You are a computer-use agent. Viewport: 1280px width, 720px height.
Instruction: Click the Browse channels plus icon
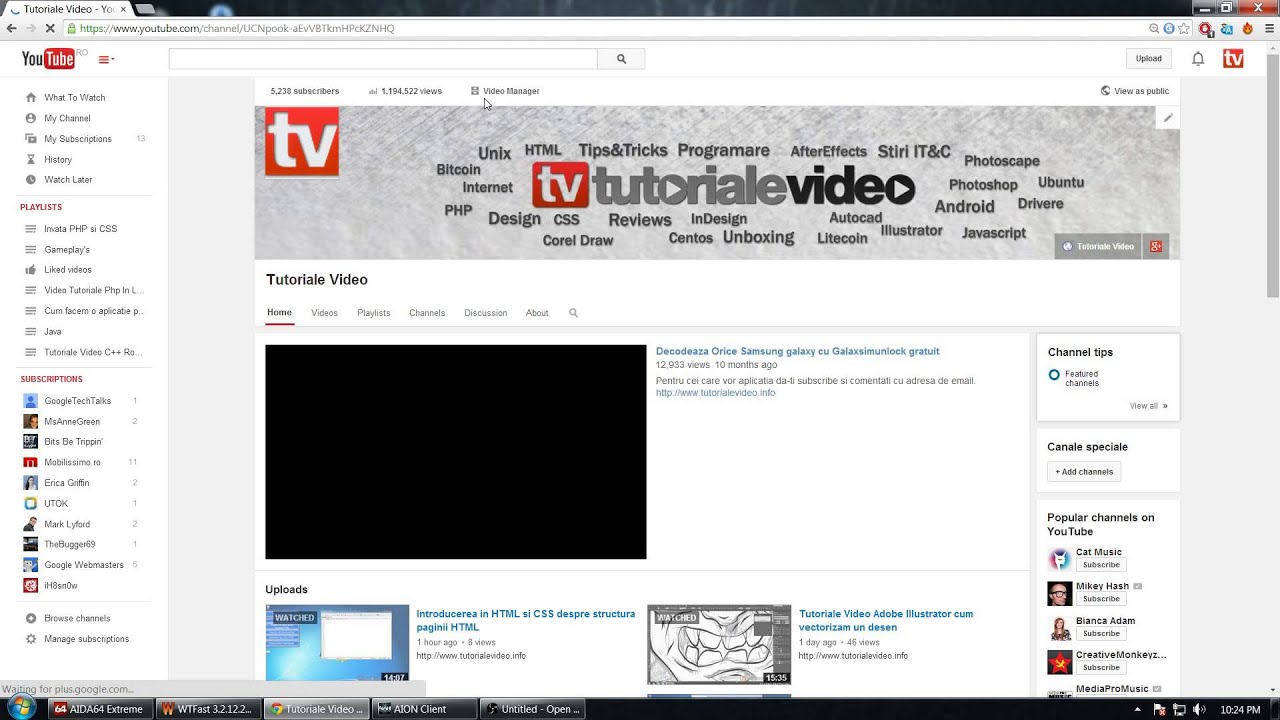tap(31, 618)
